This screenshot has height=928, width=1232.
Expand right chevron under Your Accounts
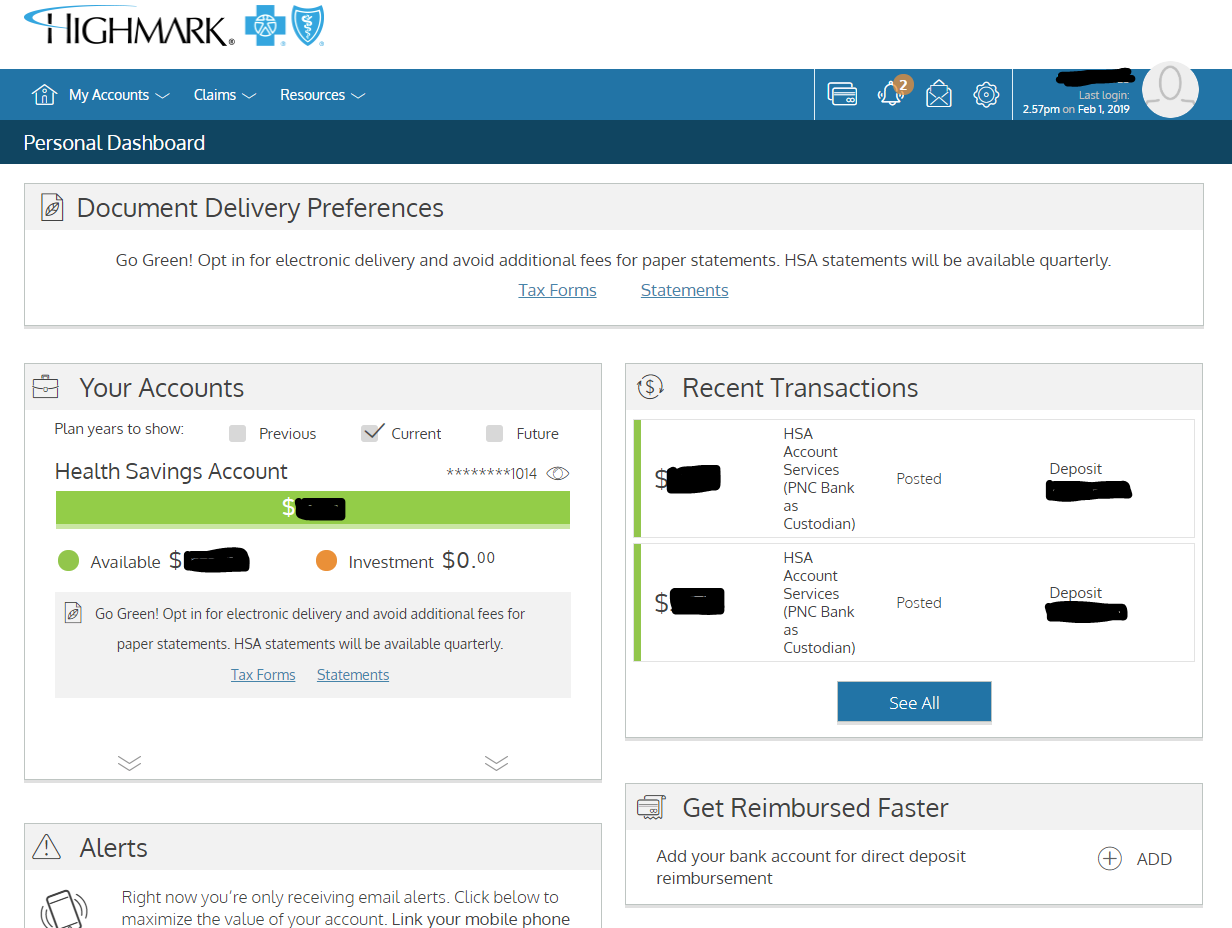[x=496, y=763]
